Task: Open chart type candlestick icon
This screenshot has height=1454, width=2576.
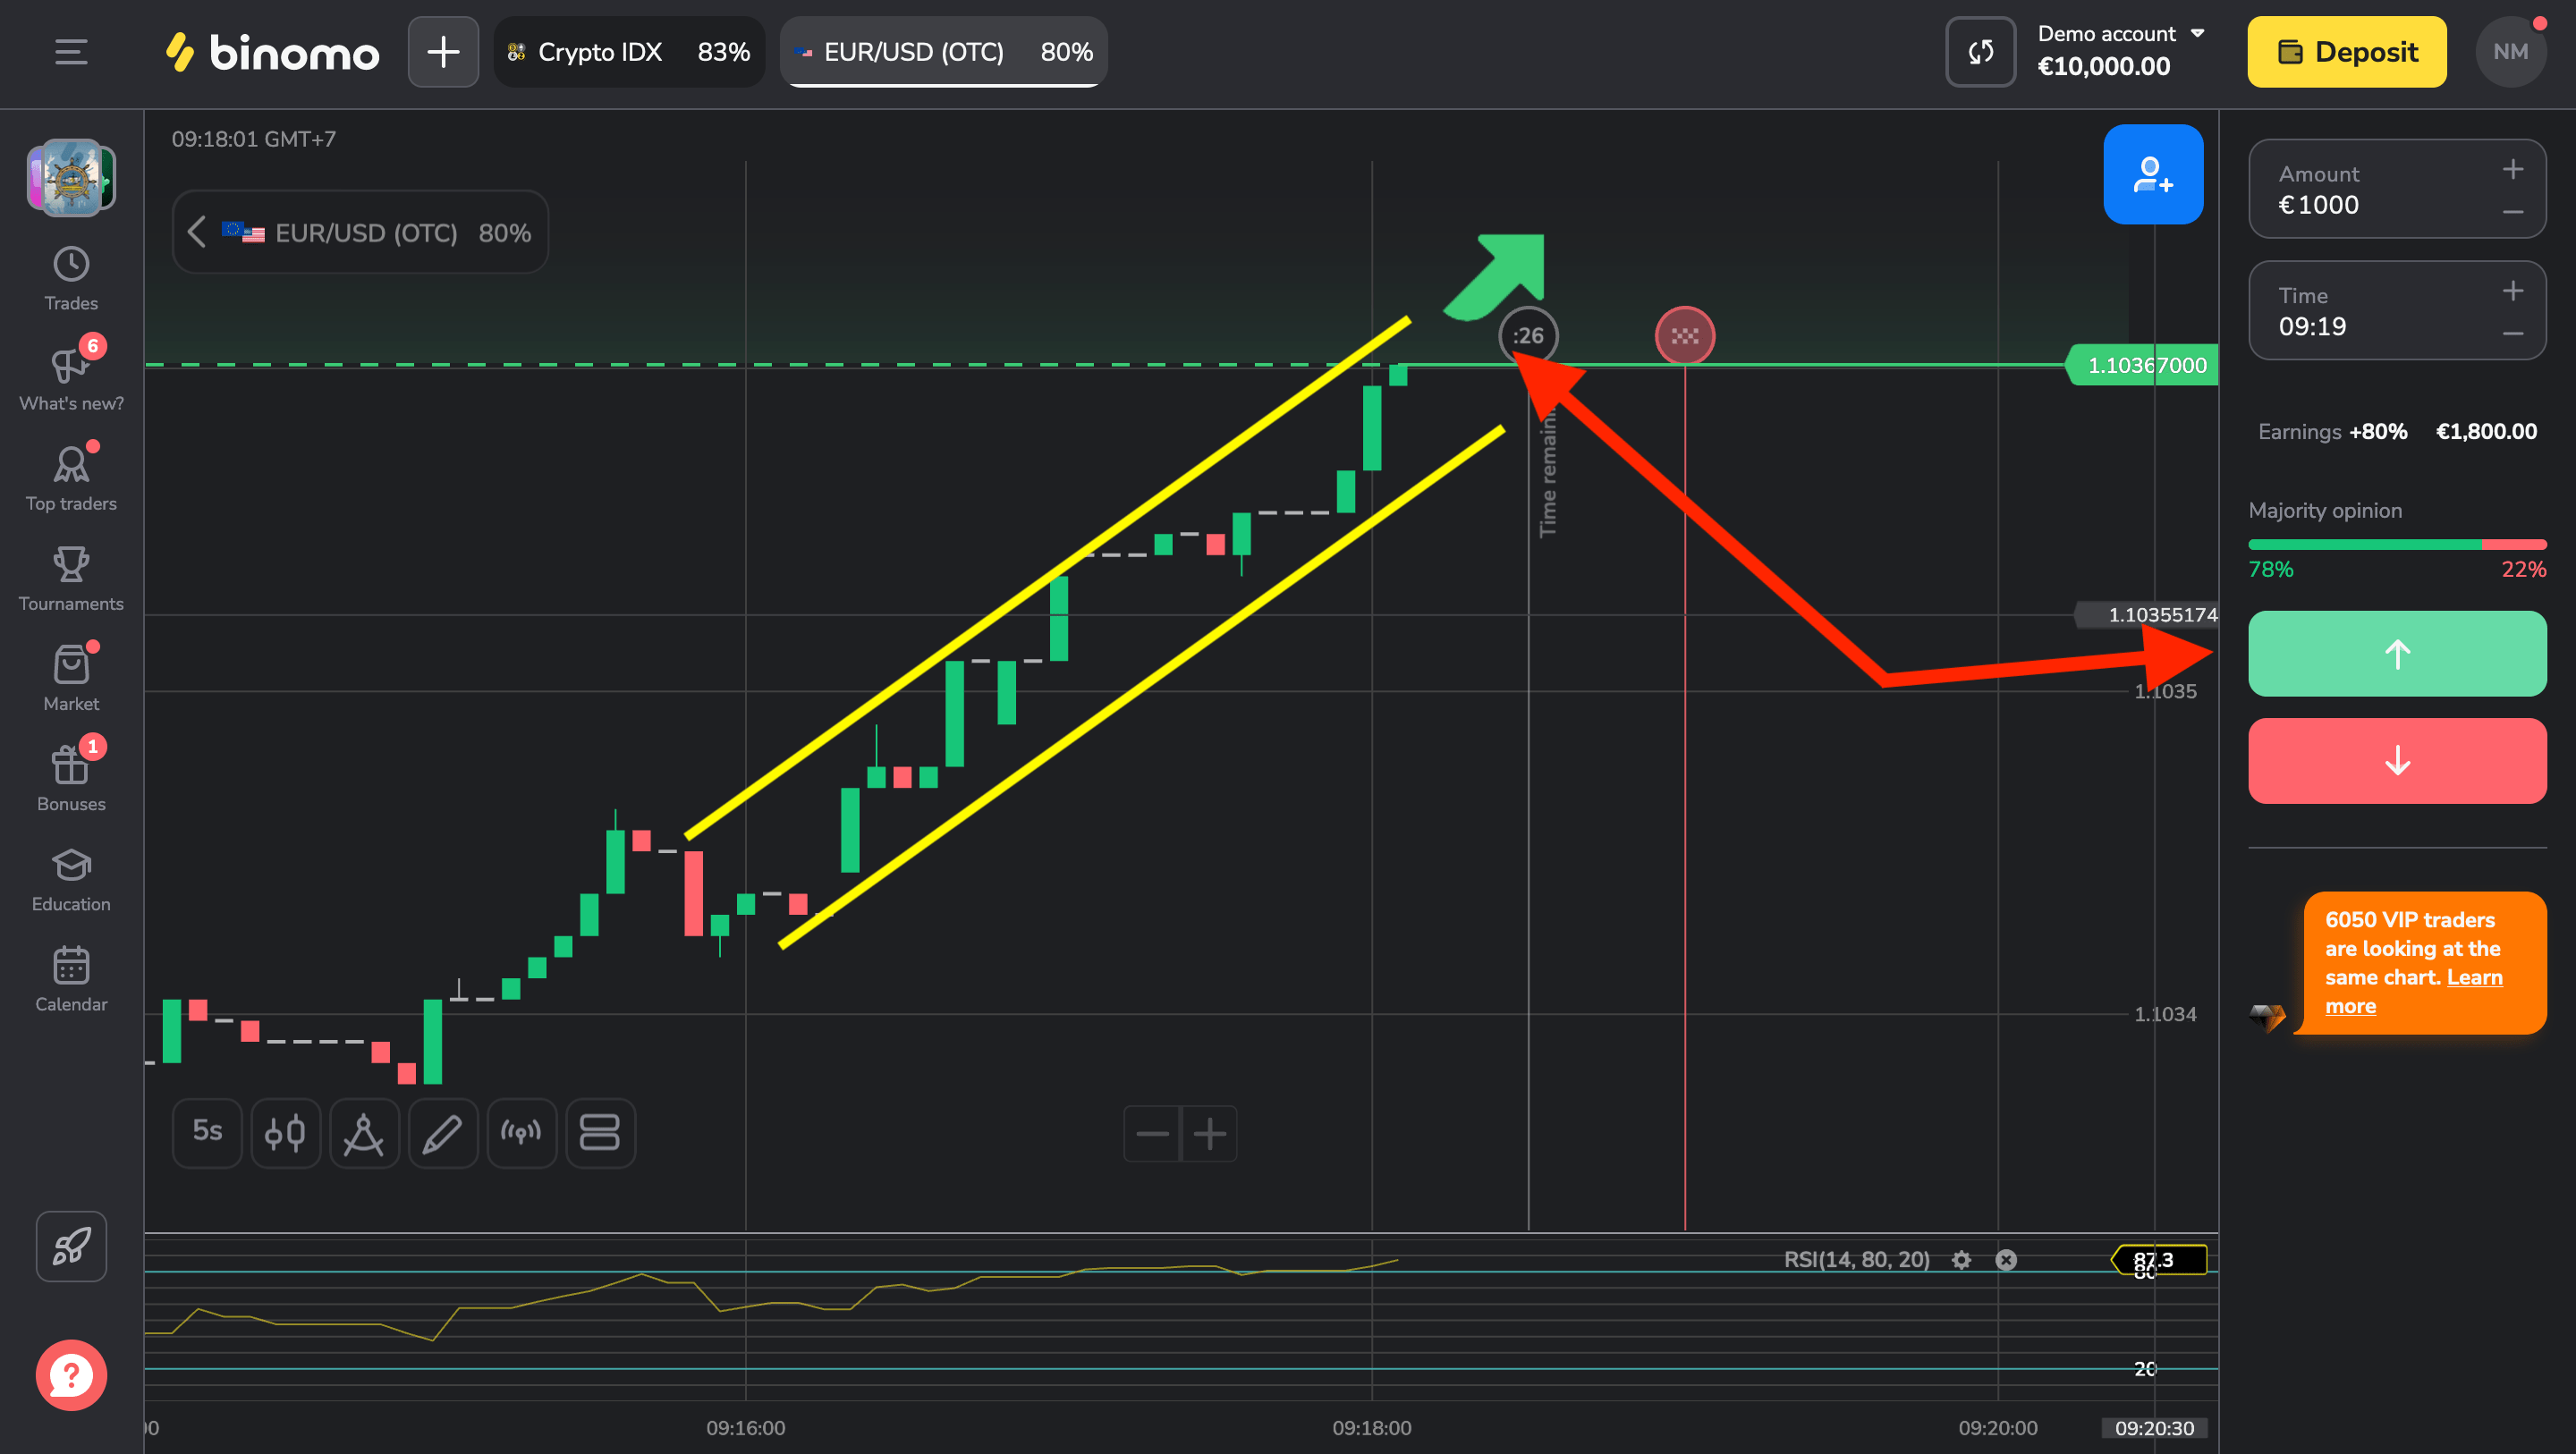Action: 285,1133
